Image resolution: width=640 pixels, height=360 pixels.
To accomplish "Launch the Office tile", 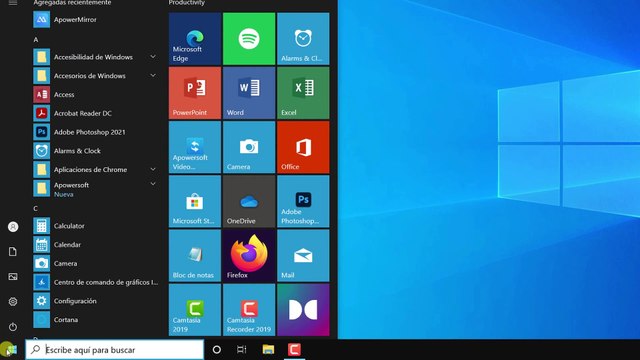I will [303, 147].
